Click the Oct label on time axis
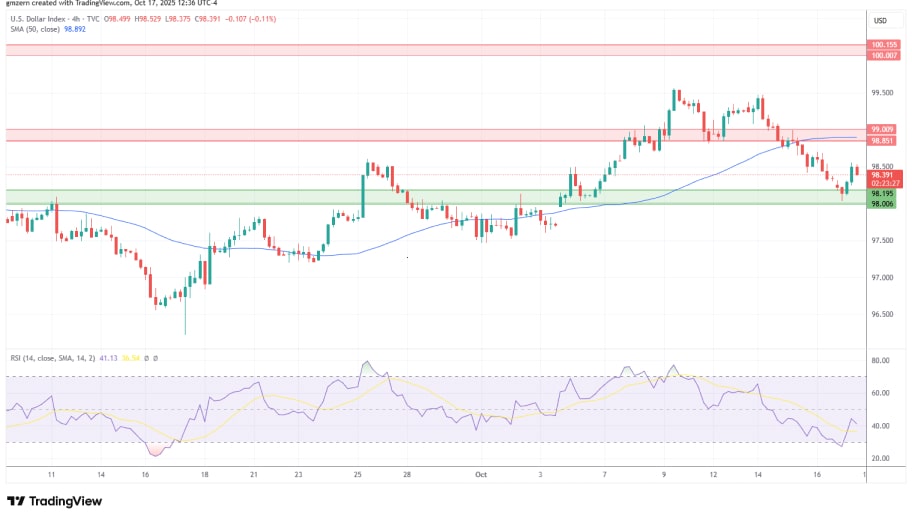The width and height of the screenshot is (912, 513). coord(479,475)
